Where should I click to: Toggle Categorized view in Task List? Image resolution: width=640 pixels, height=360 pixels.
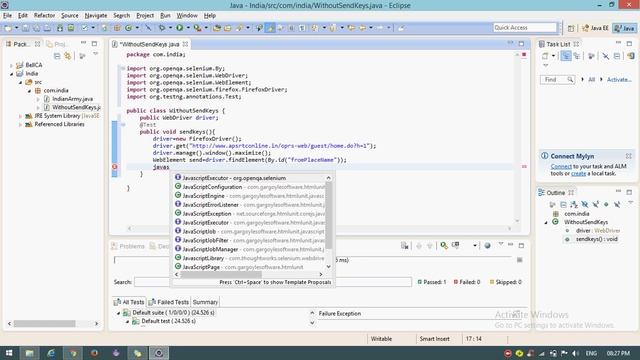pos(565,56)
